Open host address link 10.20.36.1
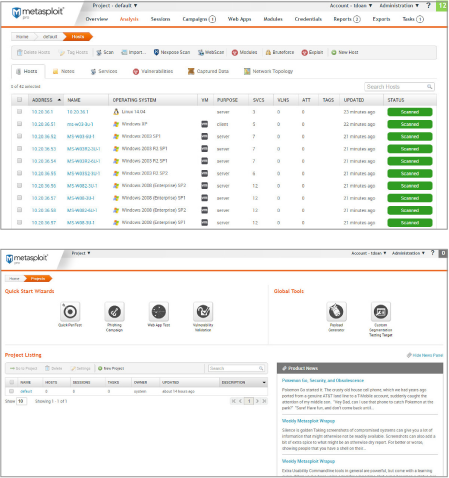The image size is (449, 478). (42, 112)
